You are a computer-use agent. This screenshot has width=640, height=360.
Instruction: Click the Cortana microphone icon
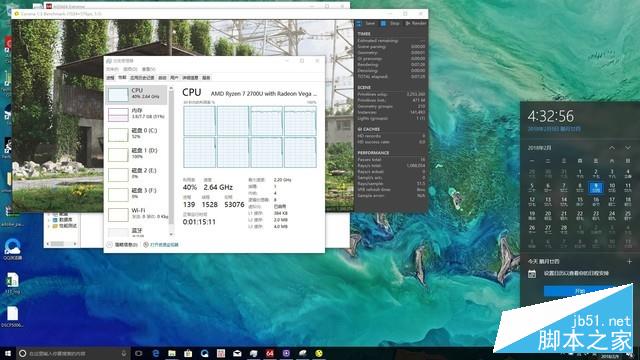[124, 353]
